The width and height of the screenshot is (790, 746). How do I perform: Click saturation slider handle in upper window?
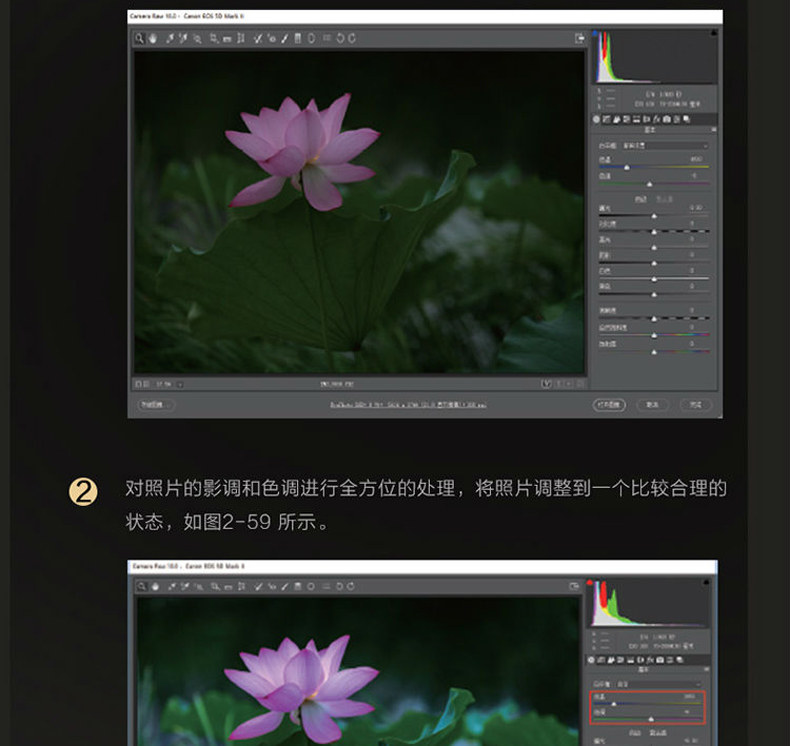coord(654,352)
